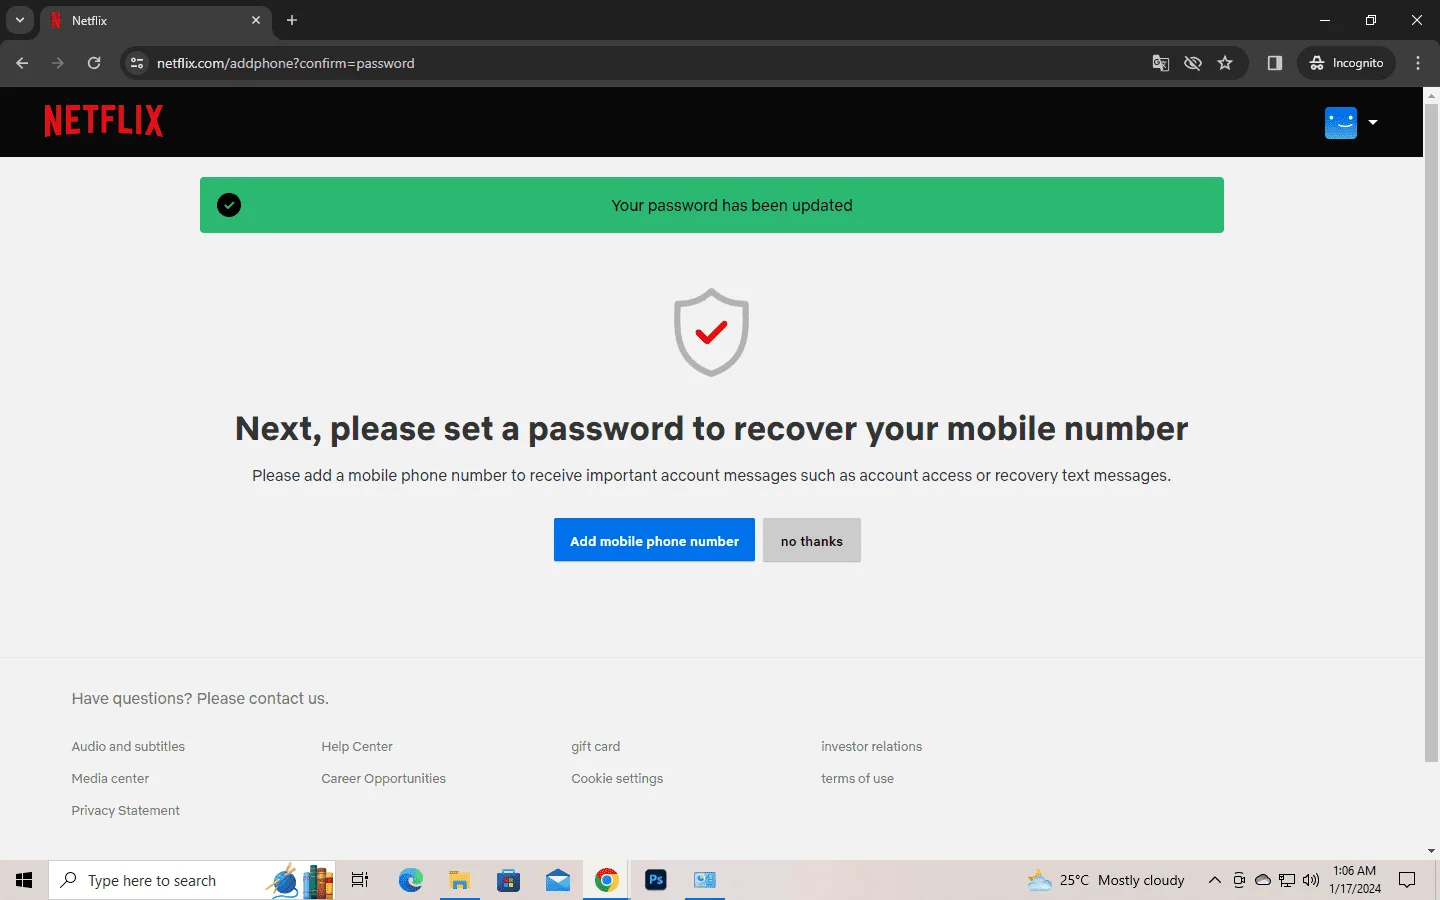Click the Incognito indicator button
1440x900 pixels.
[1346, 63]
